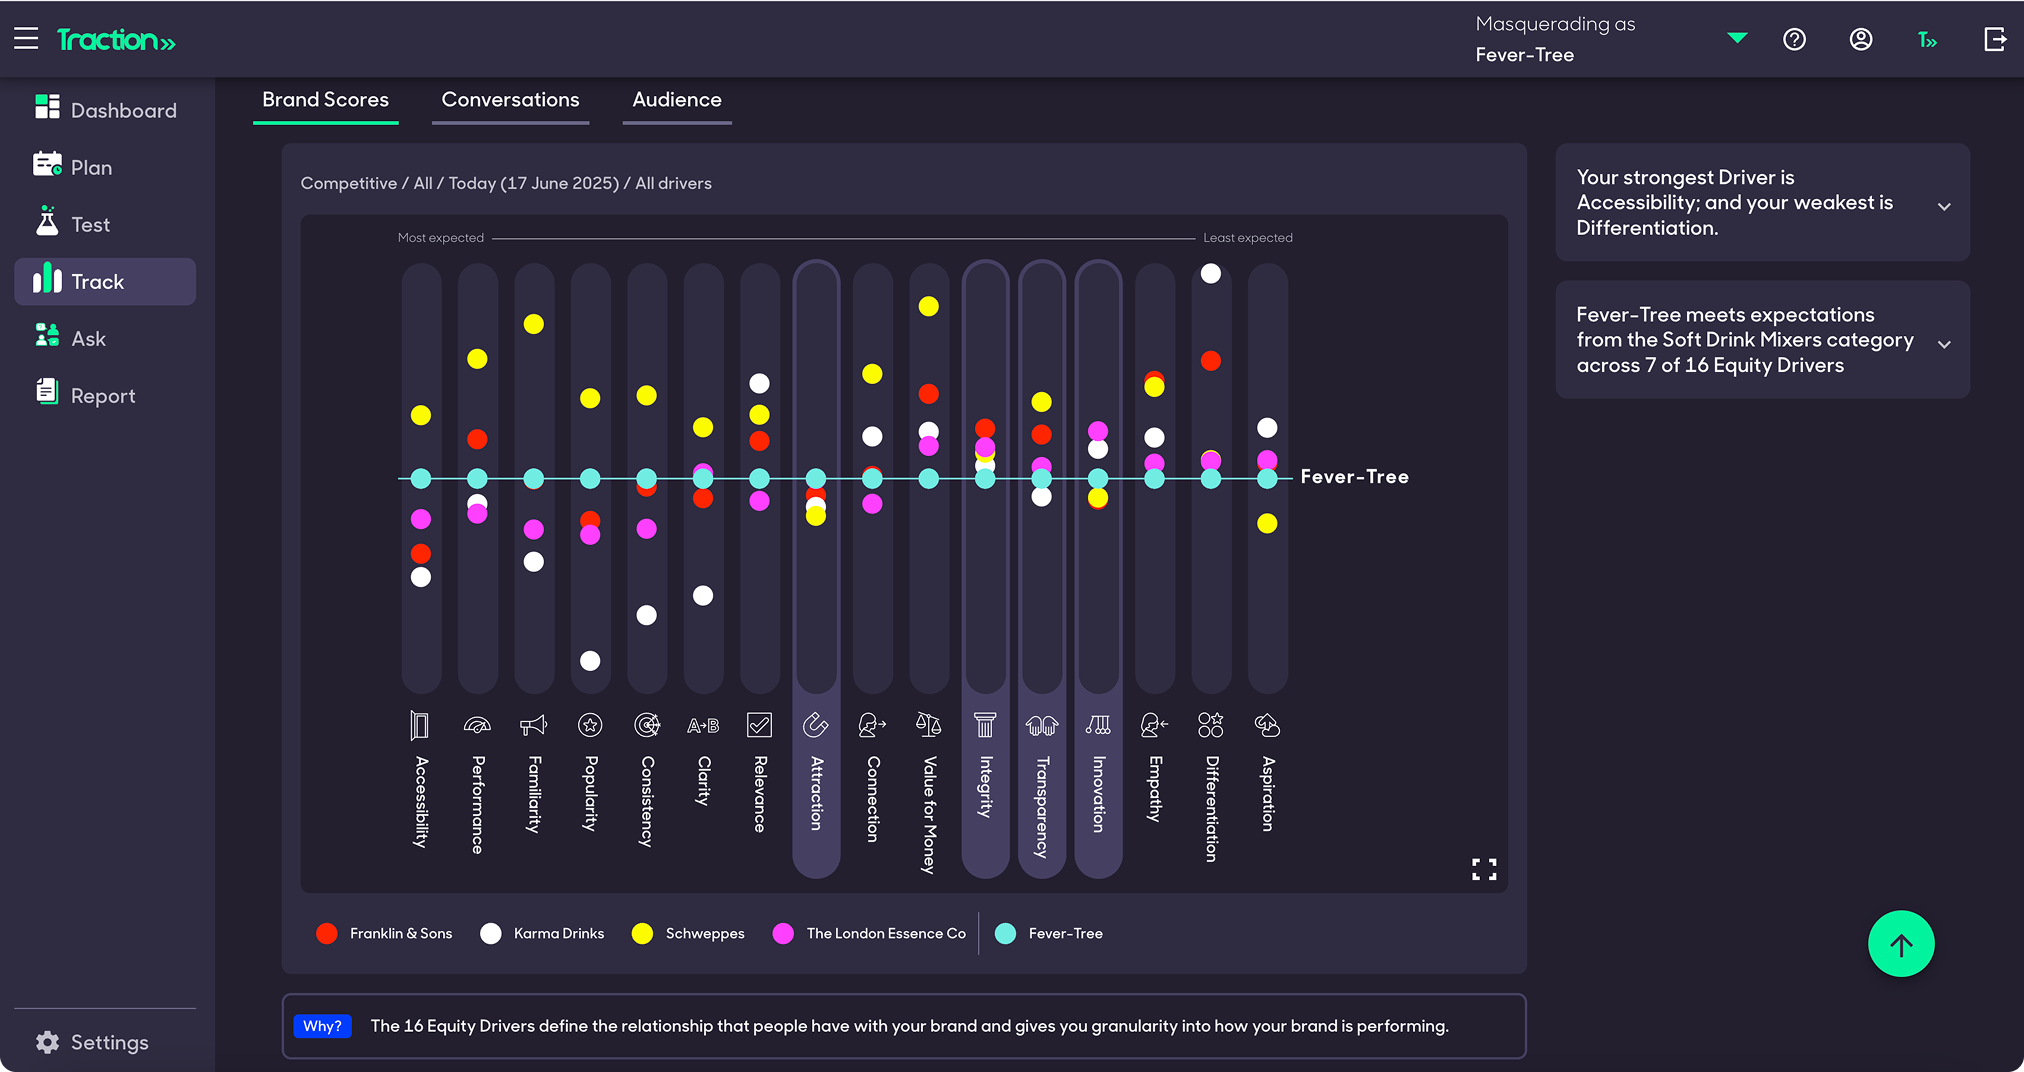Click the Differentiation circles icon
Viewport: 2024px width, 1072px height.
coord(1211,725)
